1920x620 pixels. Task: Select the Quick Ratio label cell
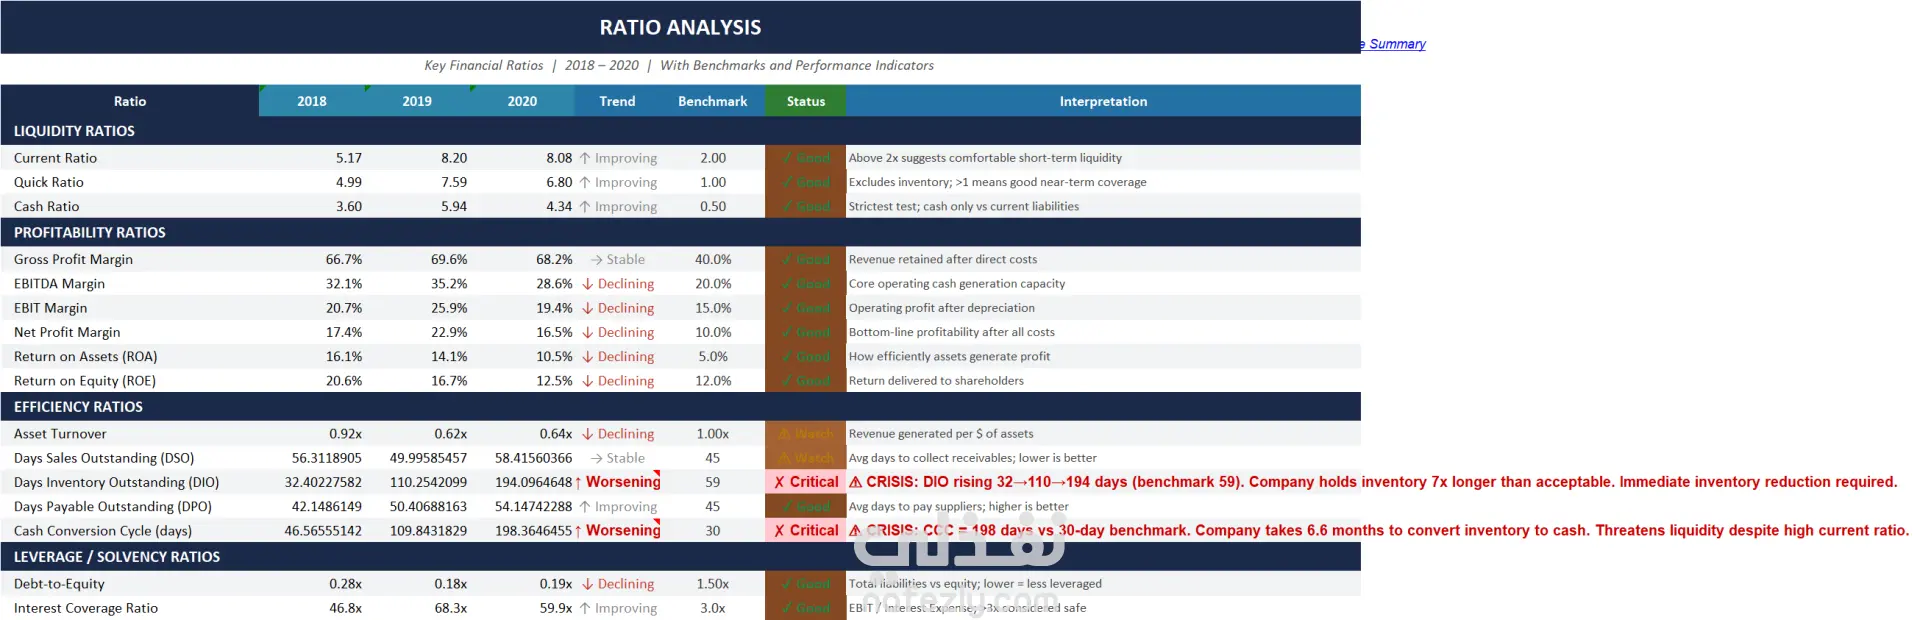130,182
